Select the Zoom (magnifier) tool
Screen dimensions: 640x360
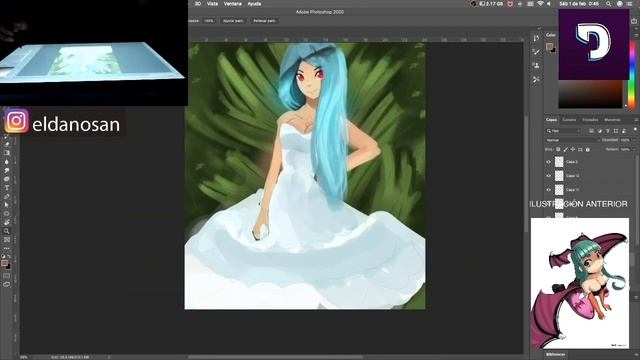pyautogui.click(x=7, y=231)
